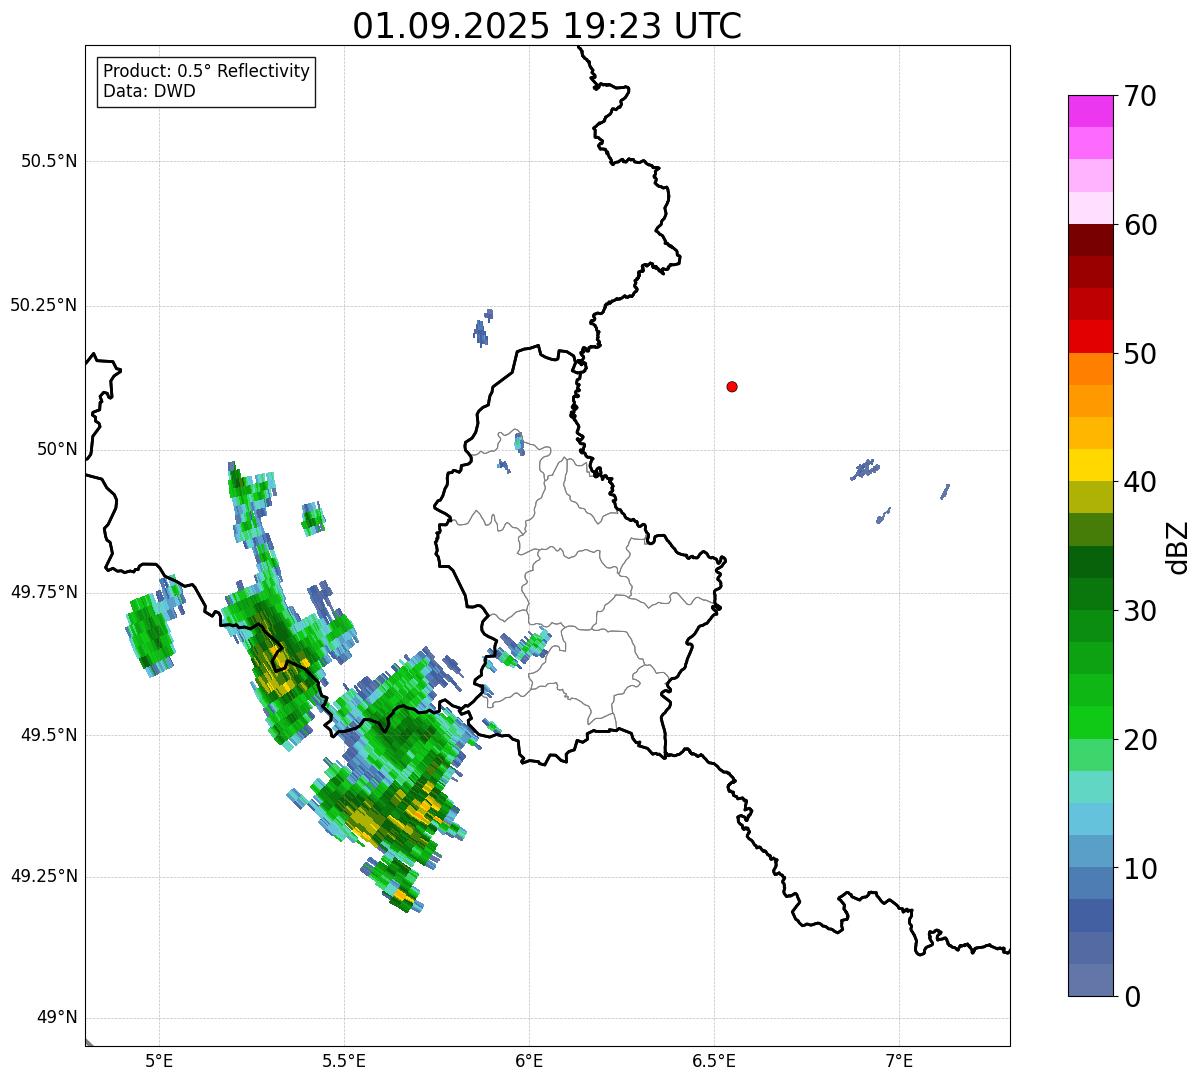Click the 5.5°E longitude label
The image size is (1202, 1081).
(344, 1060)
